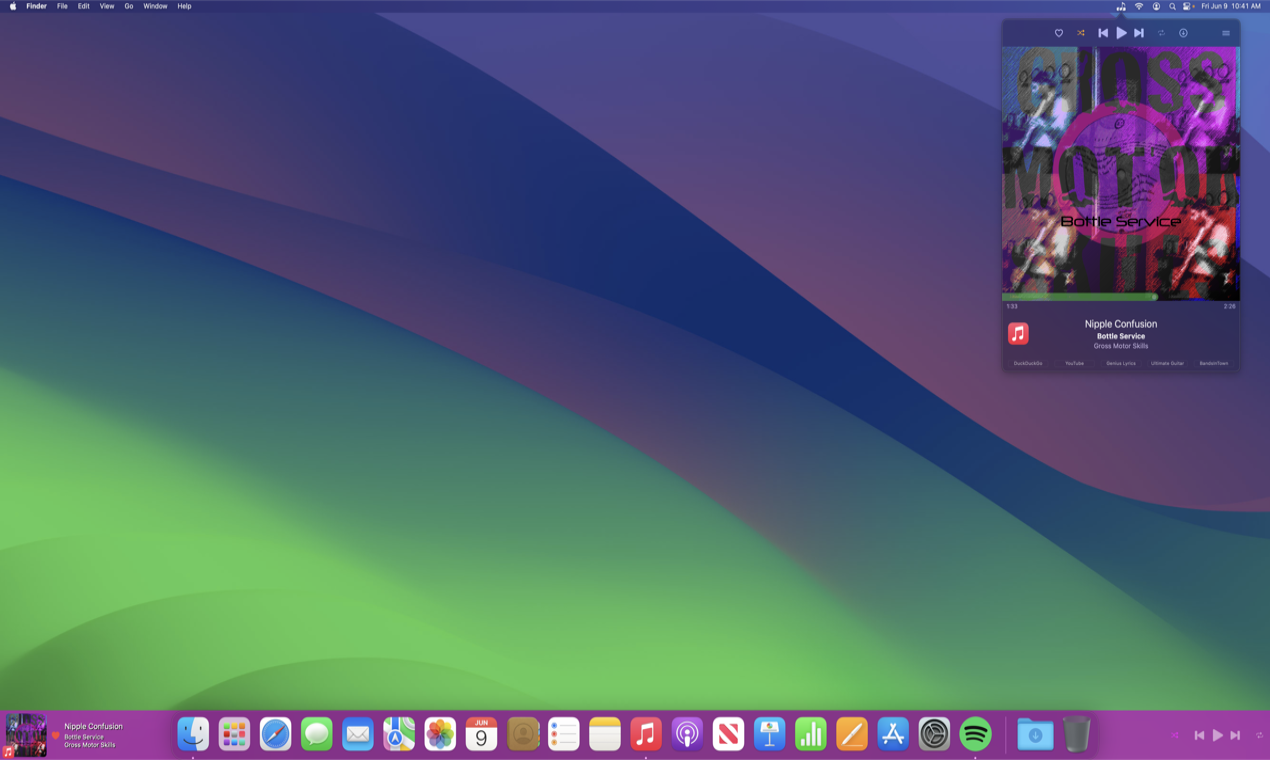Click next track in Dock player controls
The height and width of the screenshot is (760, 1270).
tap(1235, 735)
